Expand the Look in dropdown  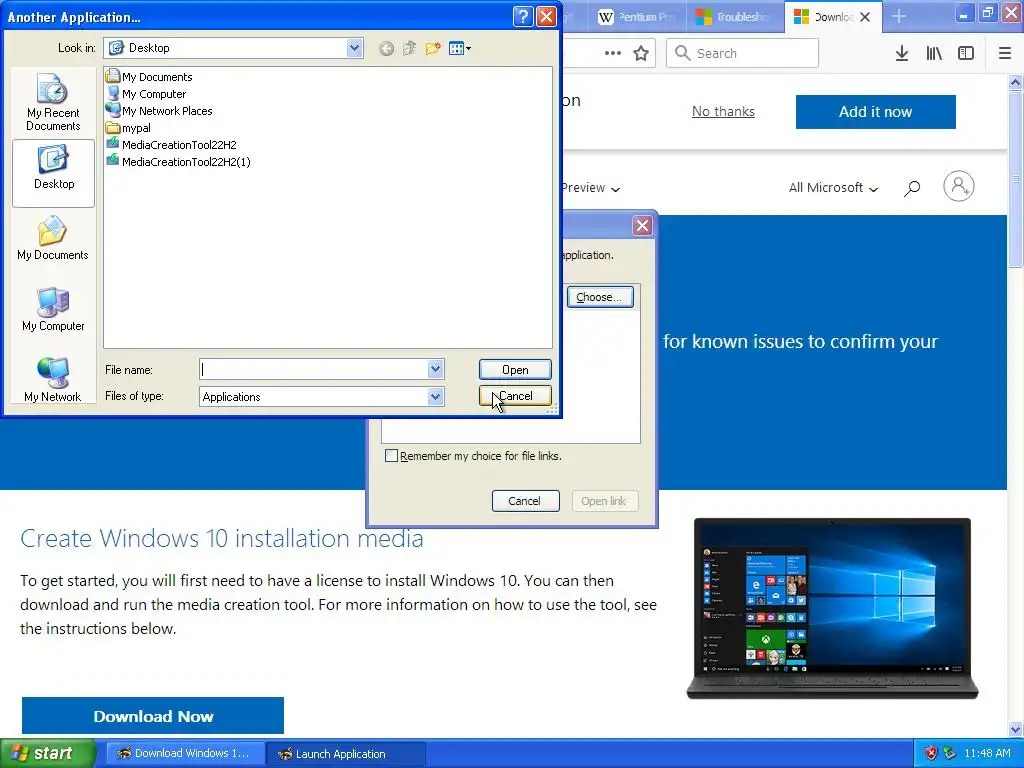[x=355, y=48]
